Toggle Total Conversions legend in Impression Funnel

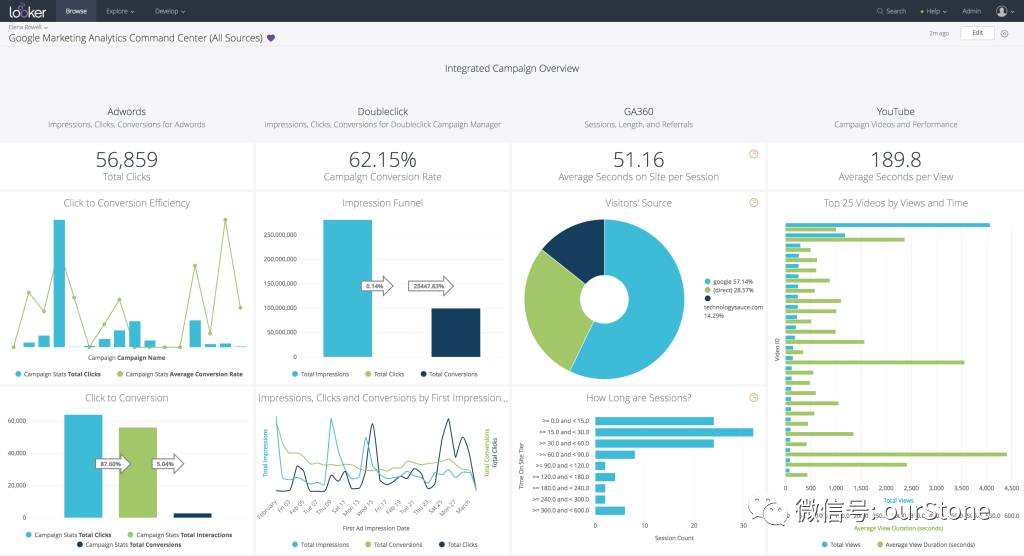tap(449, 374)
